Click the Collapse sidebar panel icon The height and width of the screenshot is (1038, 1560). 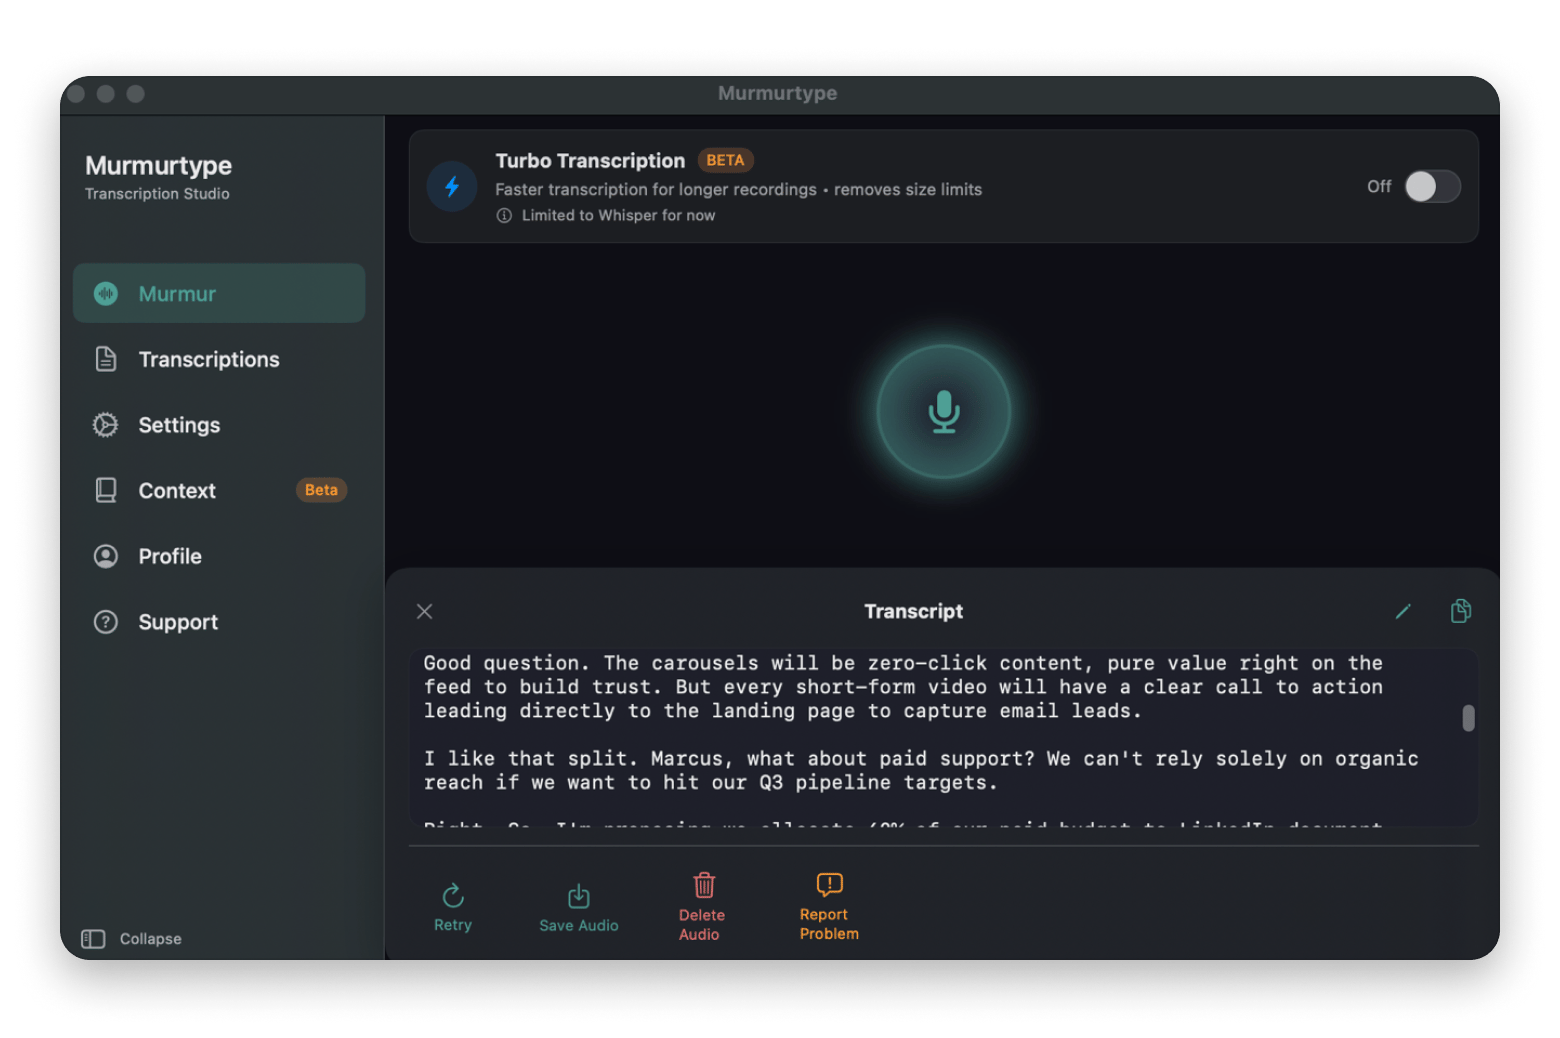coord(93,938)
